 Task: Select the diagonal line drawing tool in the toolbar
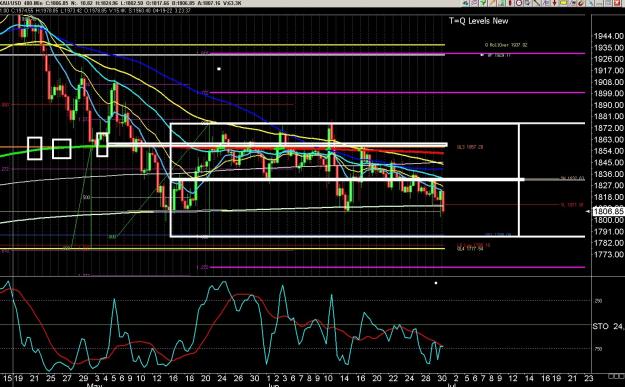pos(537,3)
